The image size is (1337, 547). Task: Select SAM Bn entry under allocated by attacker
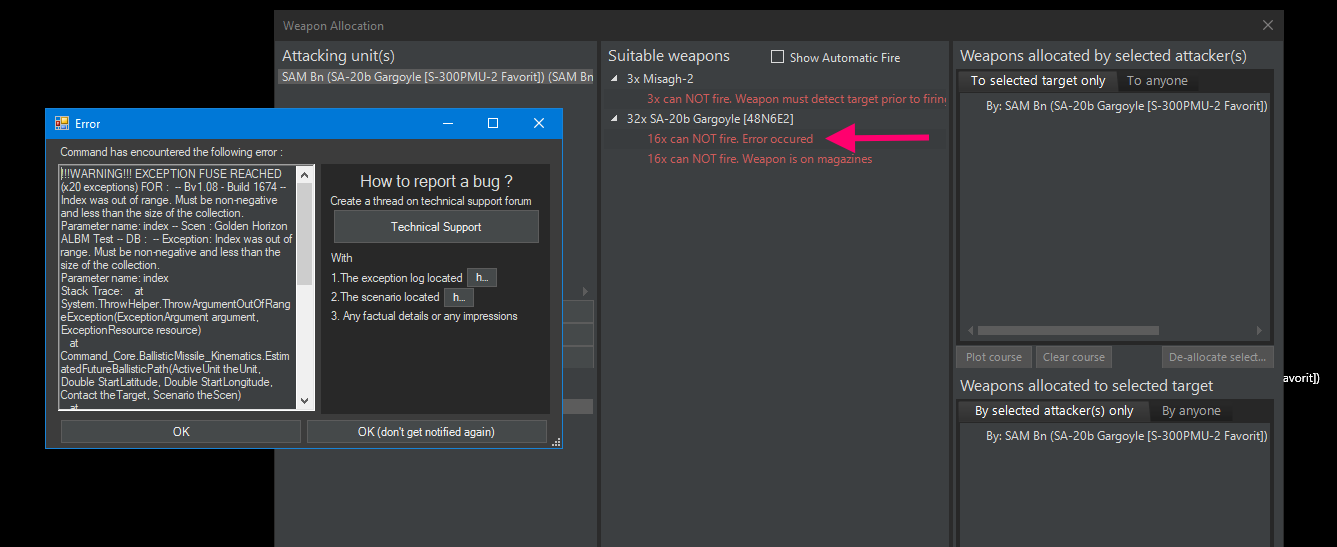pyautogui.click(x=1127, y=106)
